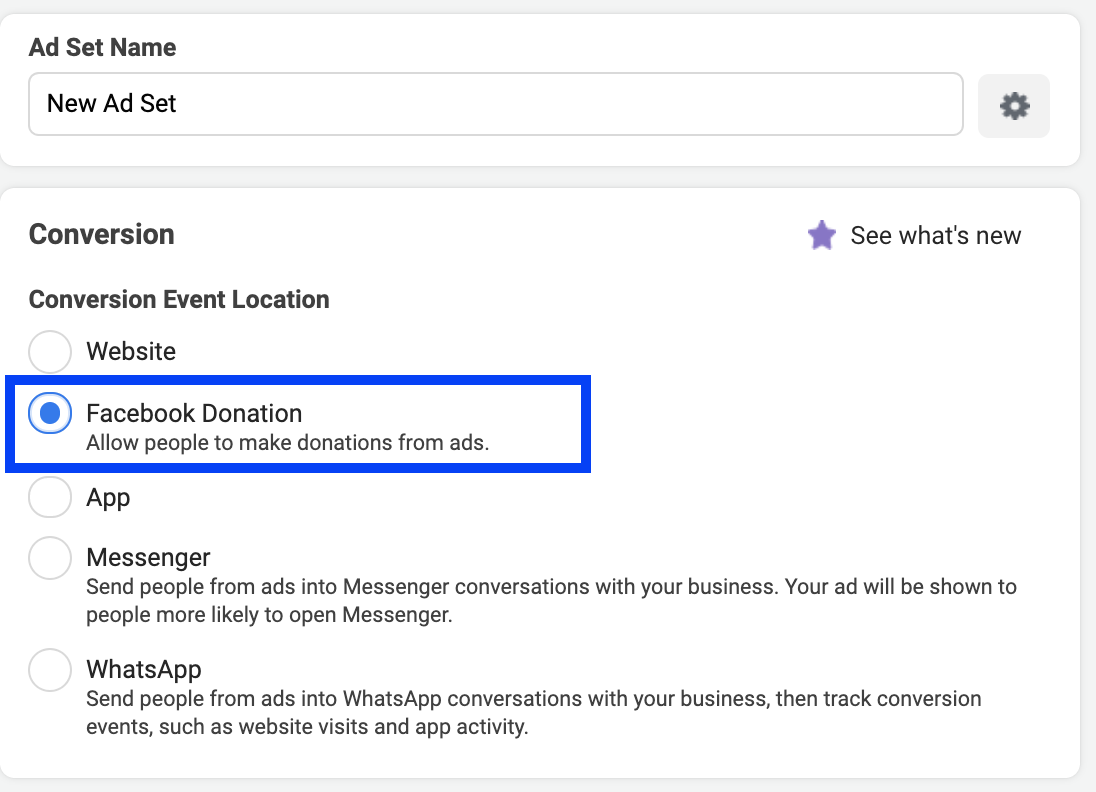Click the WhatsApp option label text

pos(143,670)
